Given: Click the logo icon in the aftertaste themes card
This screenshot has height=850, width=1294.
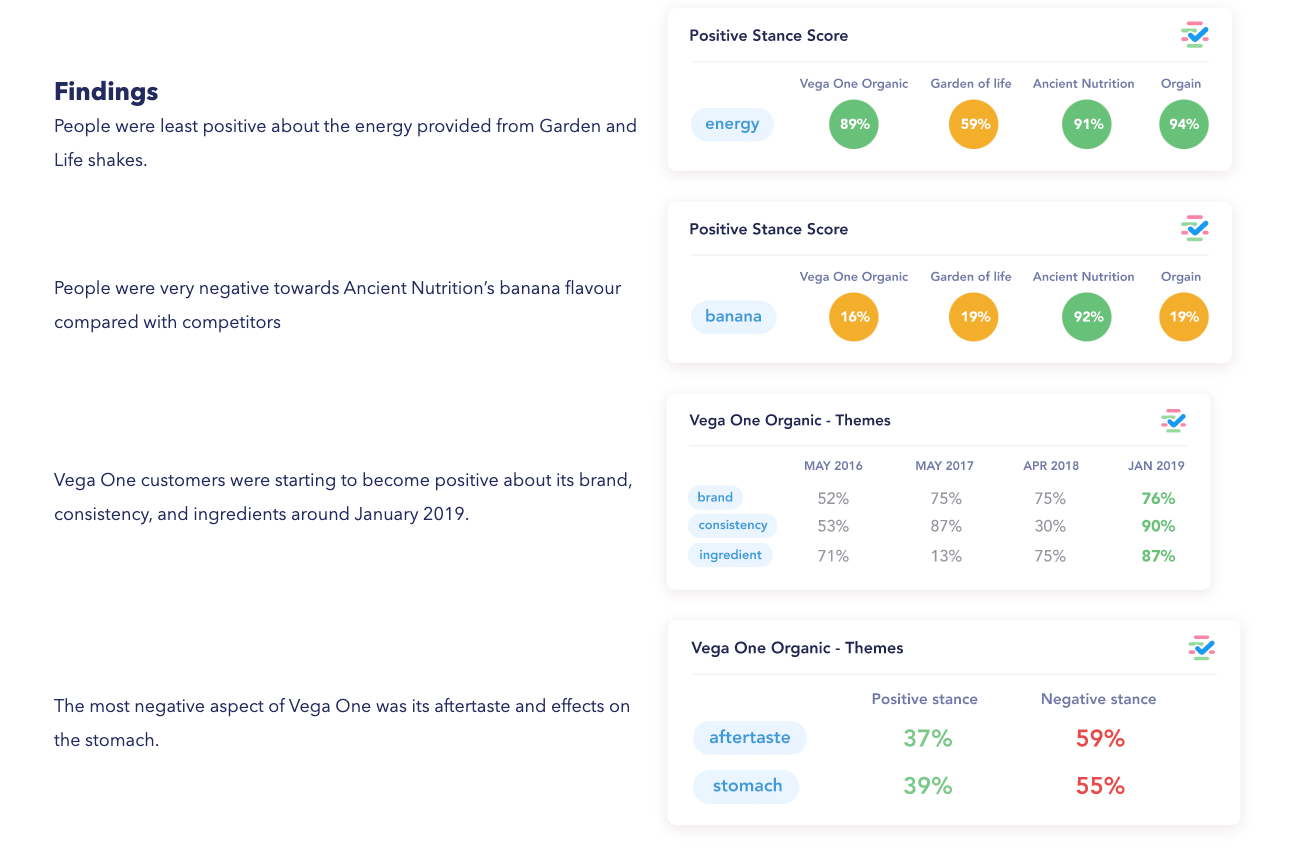Looking at the screenshot, I should pos(1201,647).
